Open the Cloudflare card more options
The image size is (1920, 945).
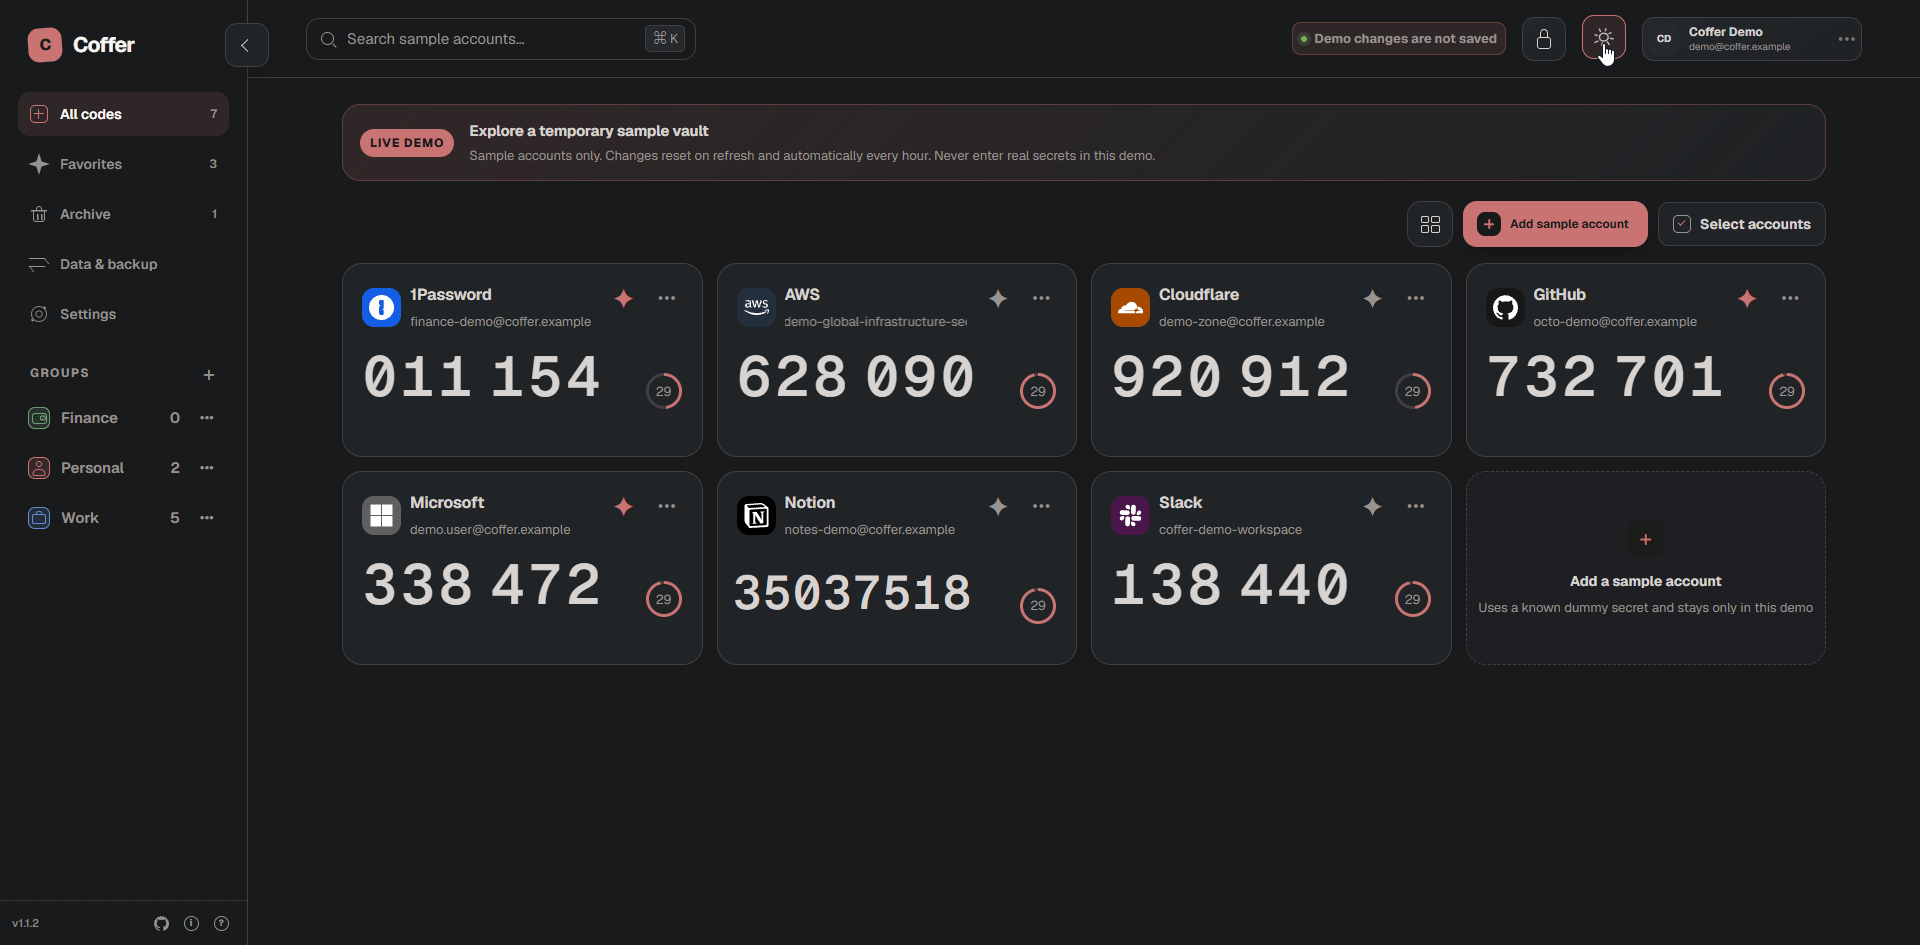1416,298
